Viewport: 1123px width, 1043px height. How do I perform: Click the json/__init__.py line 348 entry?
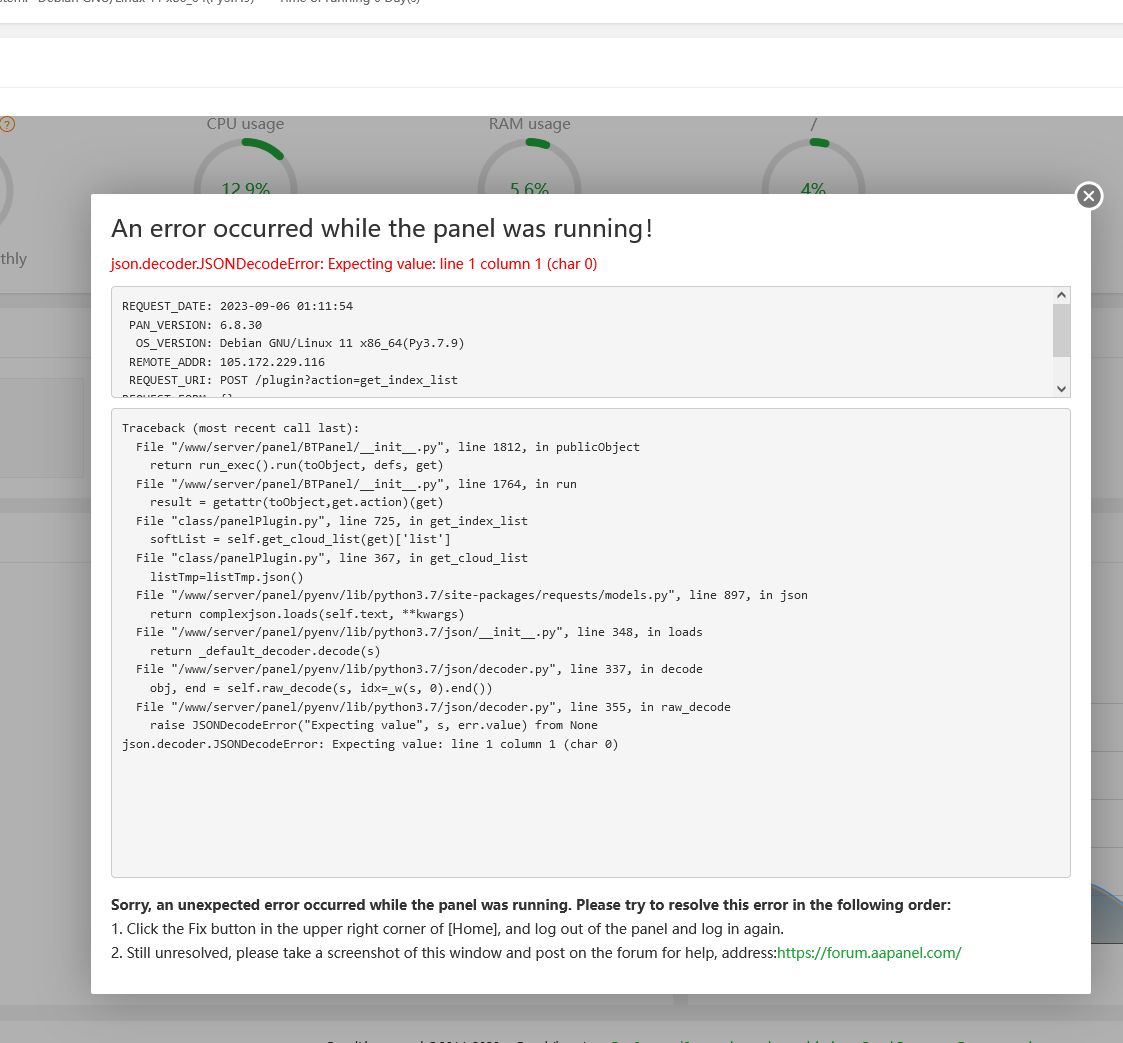click(419, 632)
